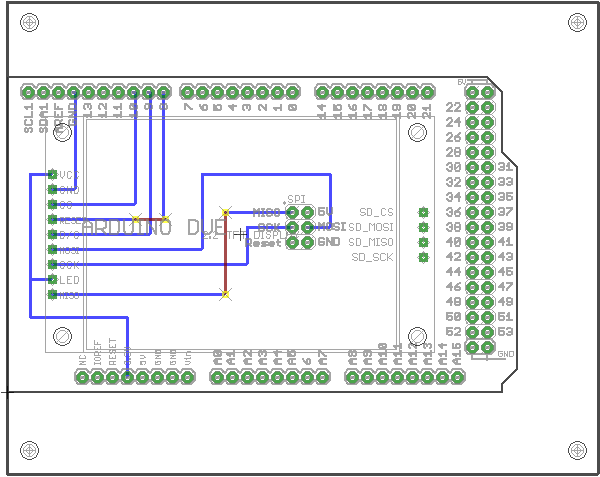Image resolution: width=600 pixels, height=477 pixels.
Task: Click the board's top-left corner mounting hole
Action: coord(29,22)
